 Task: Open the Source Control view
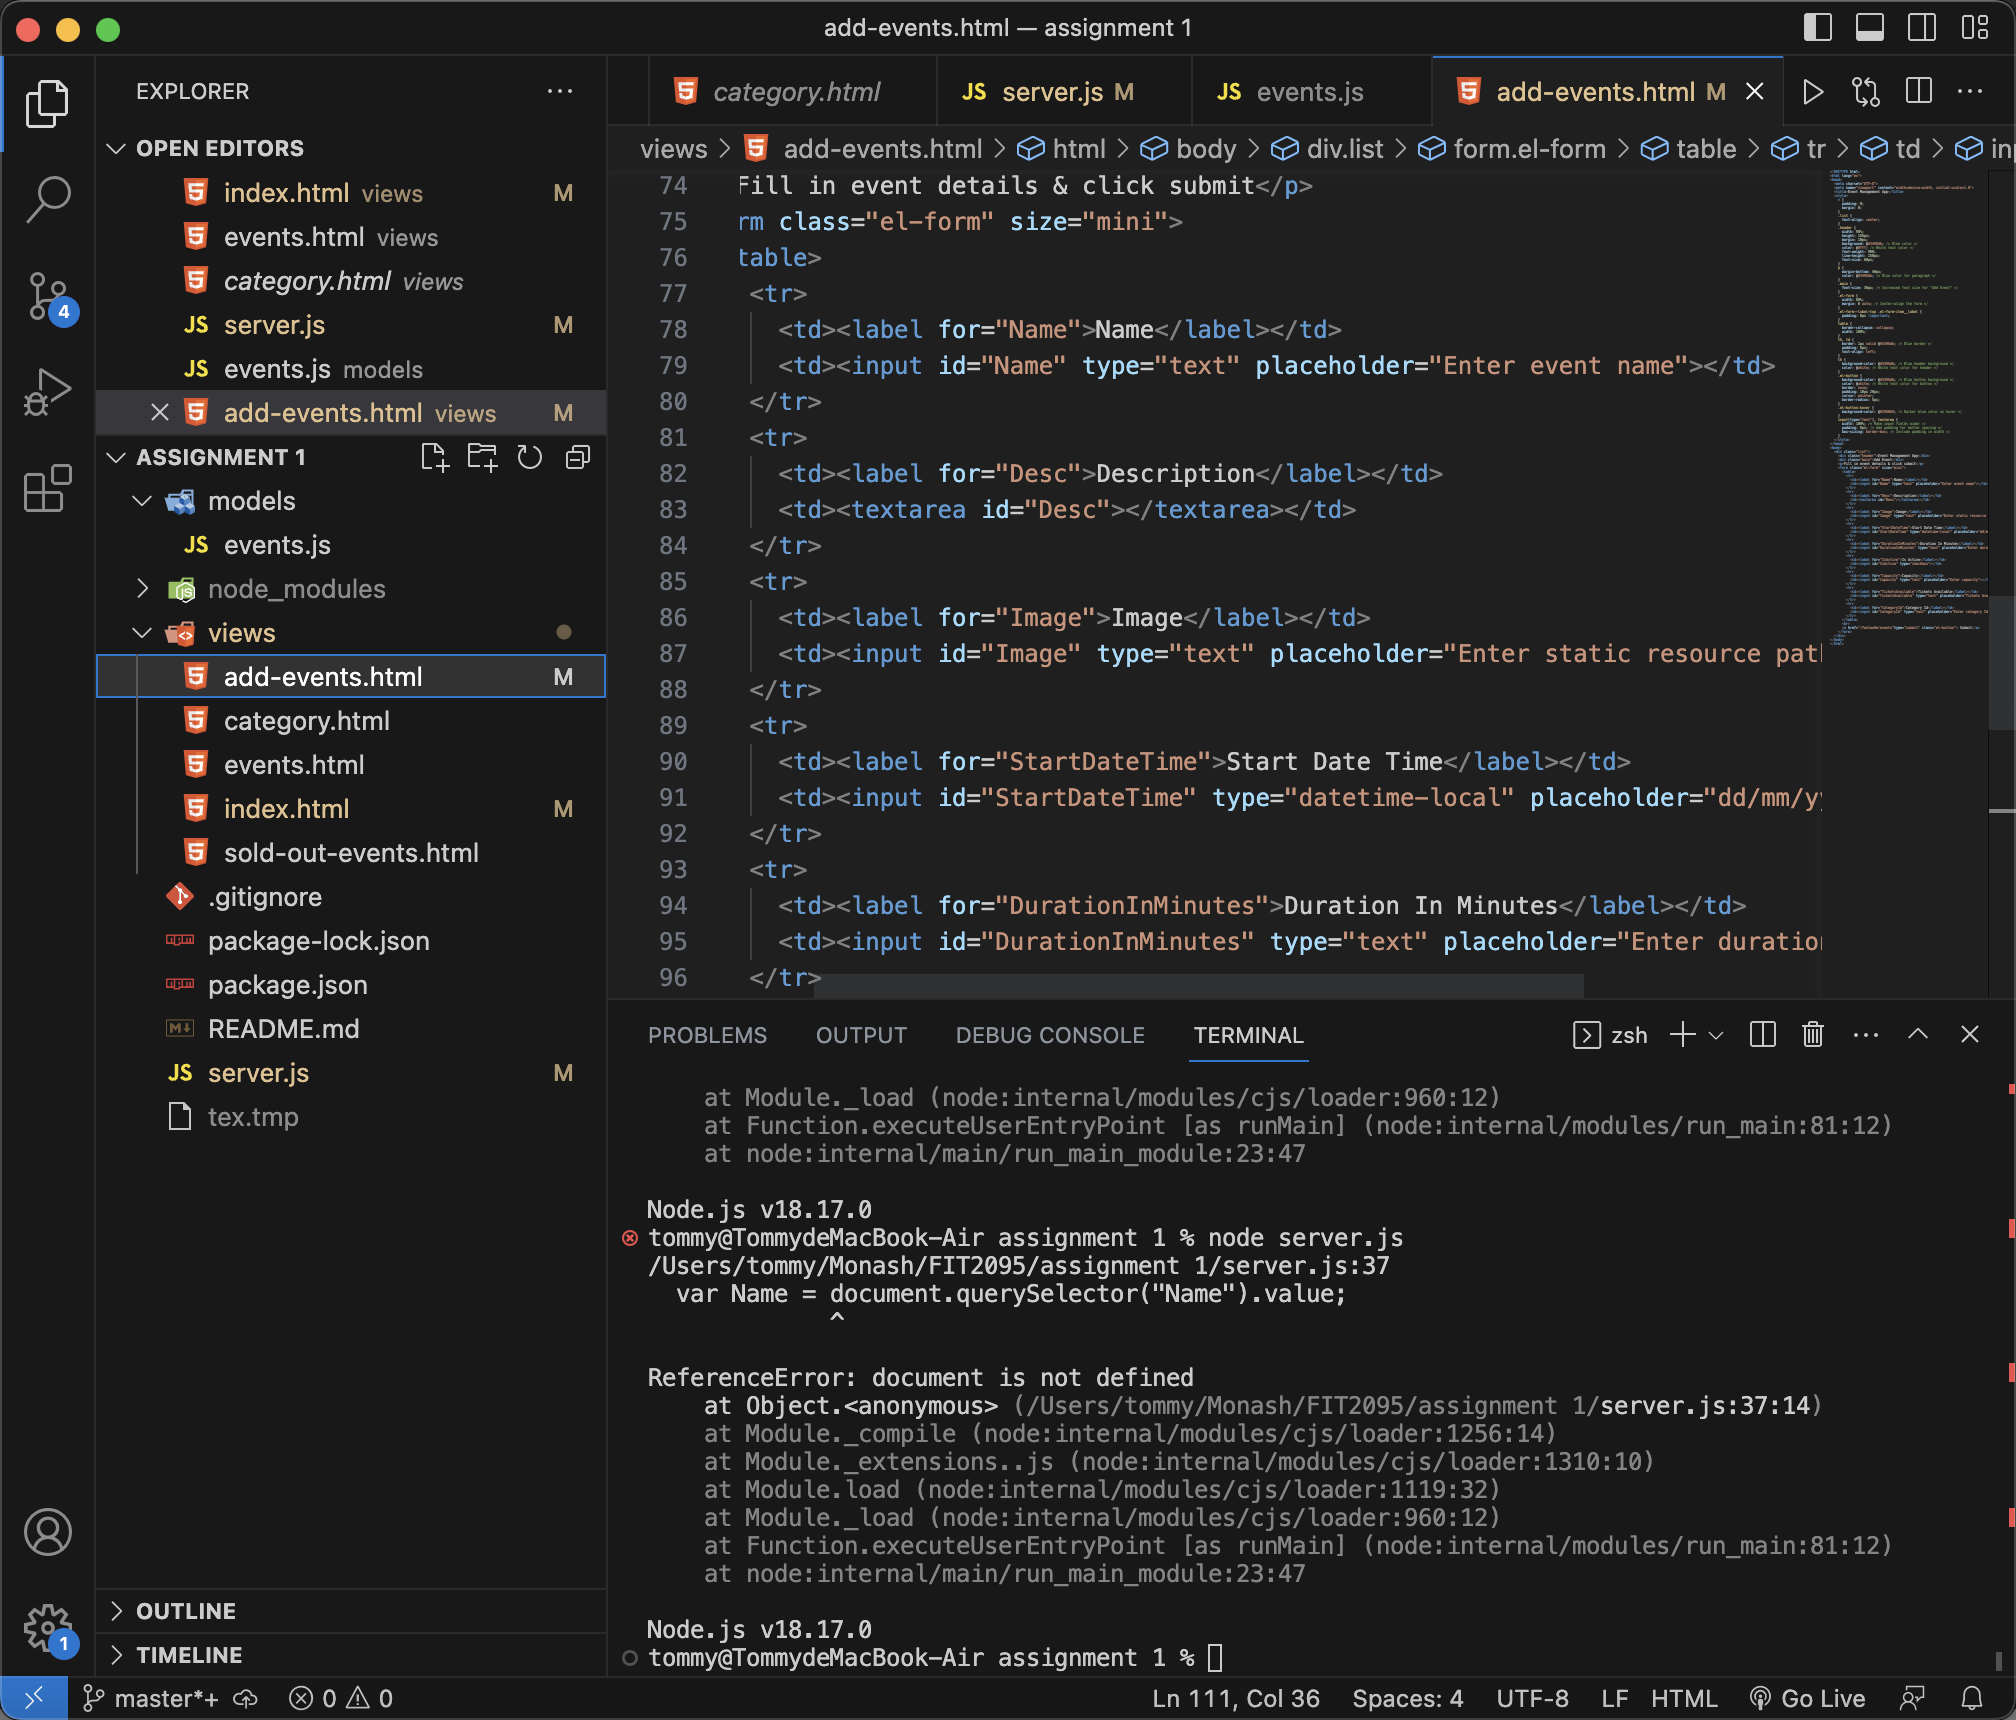(x=47, y=296)
